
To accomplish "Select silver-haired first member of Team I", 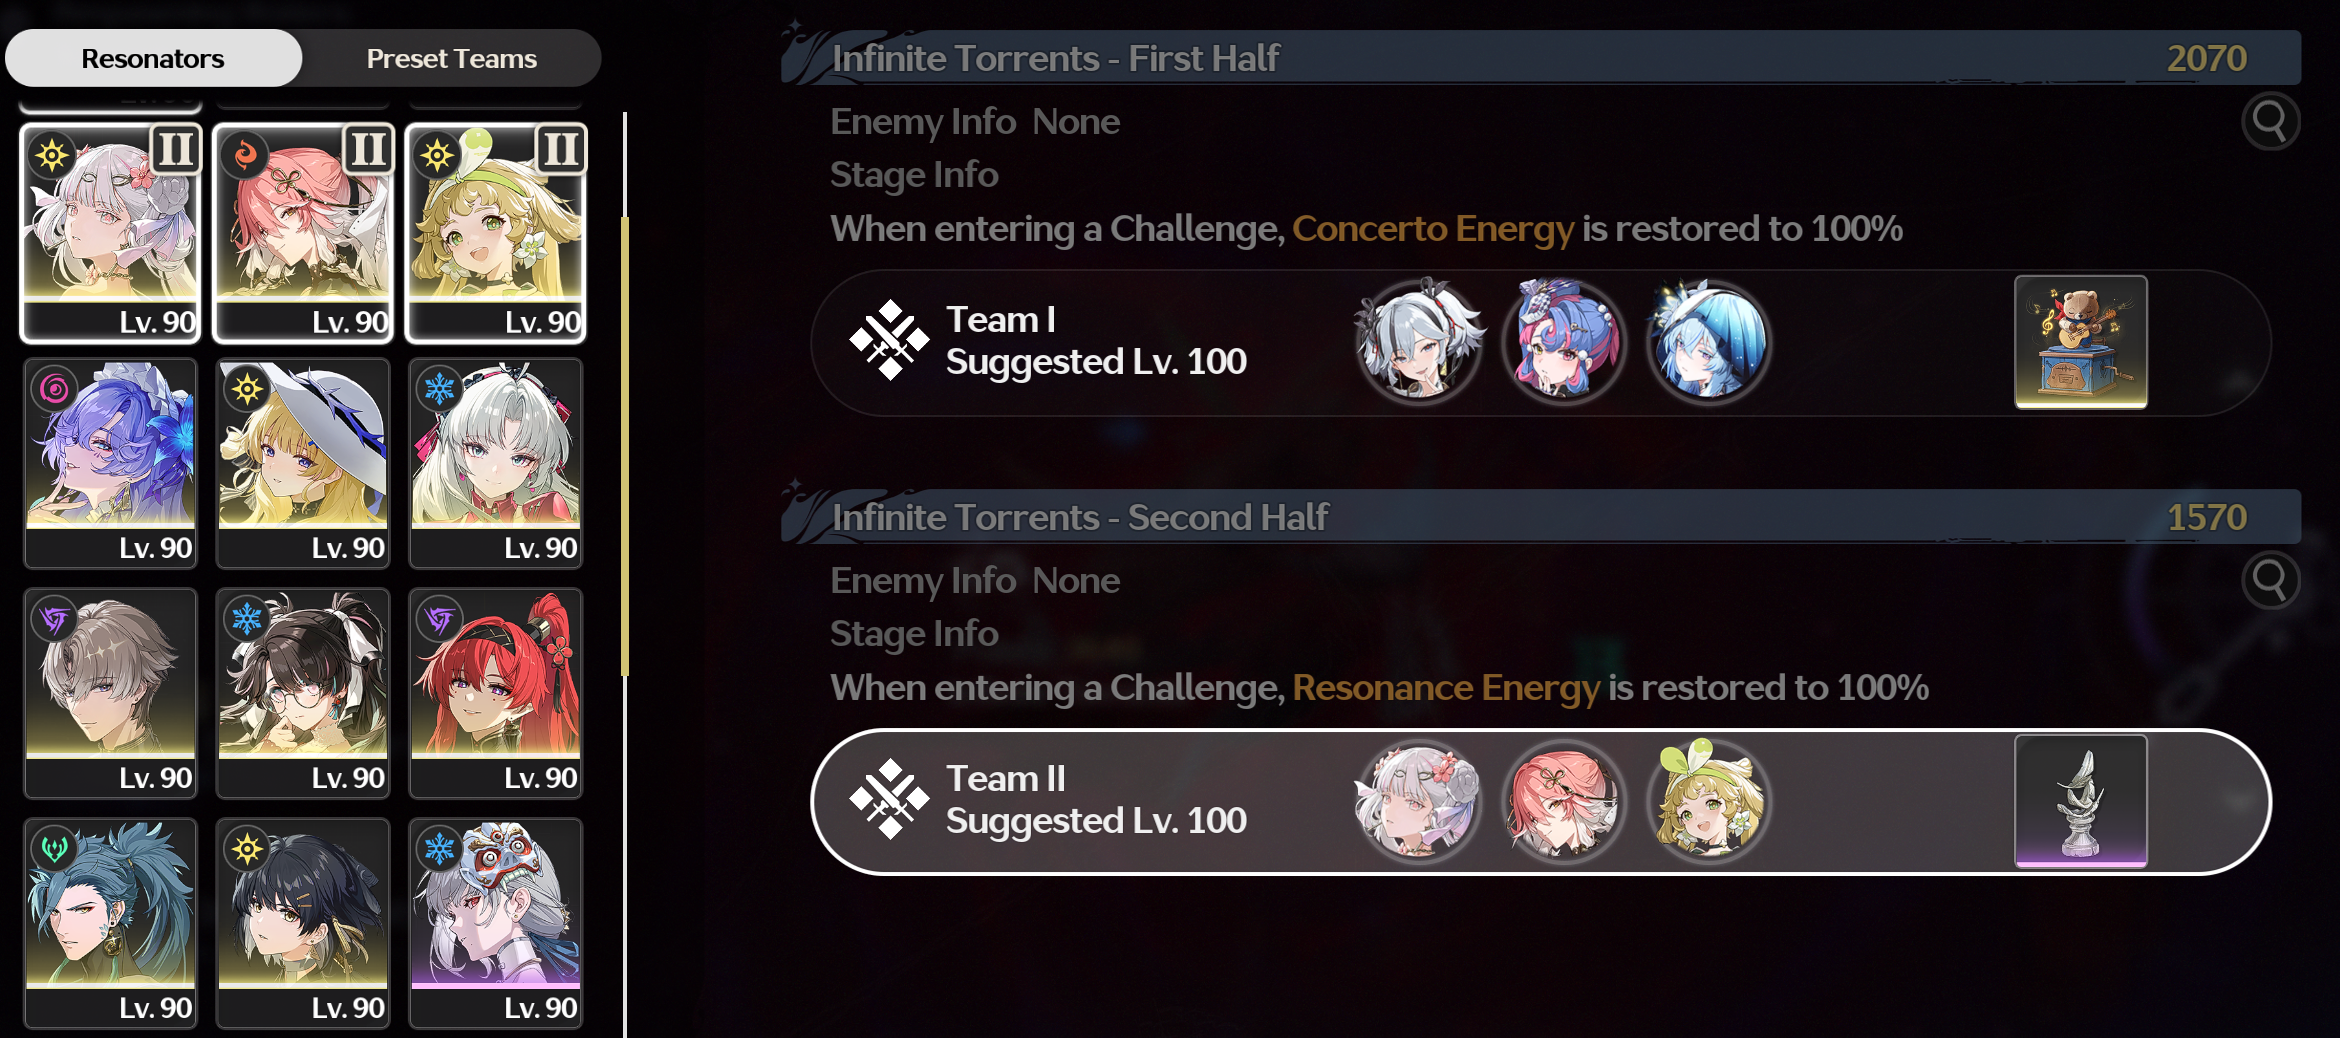I will [1418, 342].
